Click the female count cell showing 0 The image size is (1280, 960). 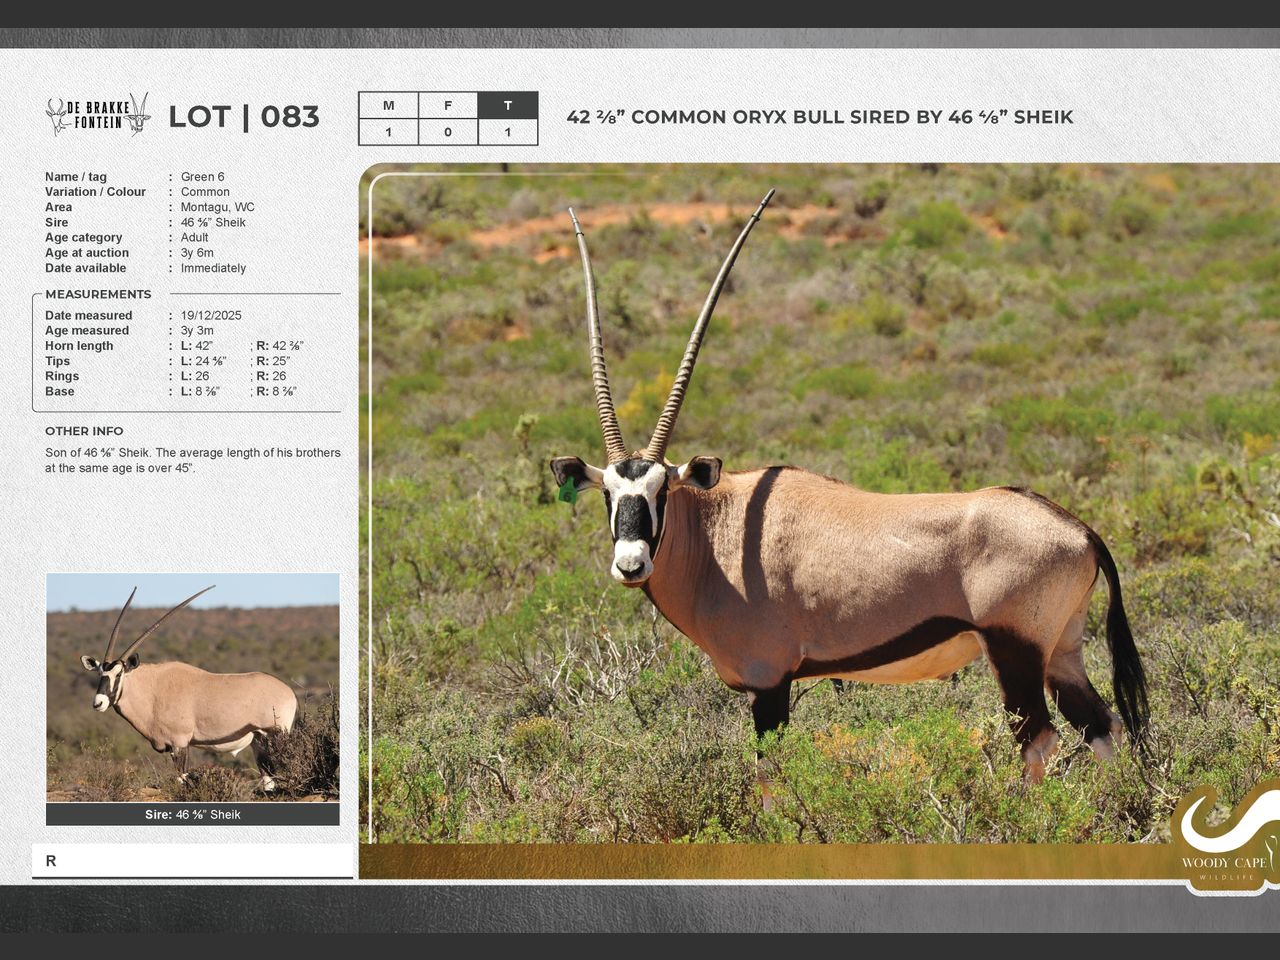point(447,132)
